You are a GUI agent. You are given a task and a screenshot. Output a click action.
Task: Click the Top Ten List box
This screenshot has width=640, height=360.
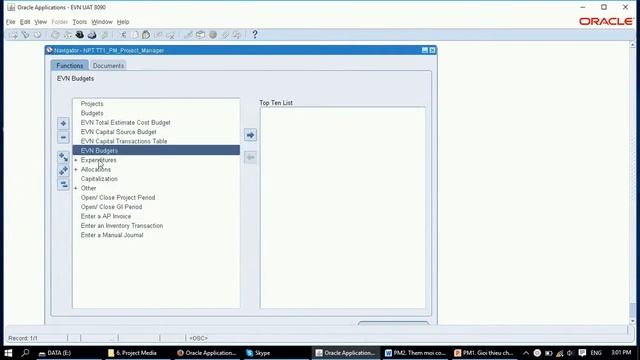click(342, 208)
